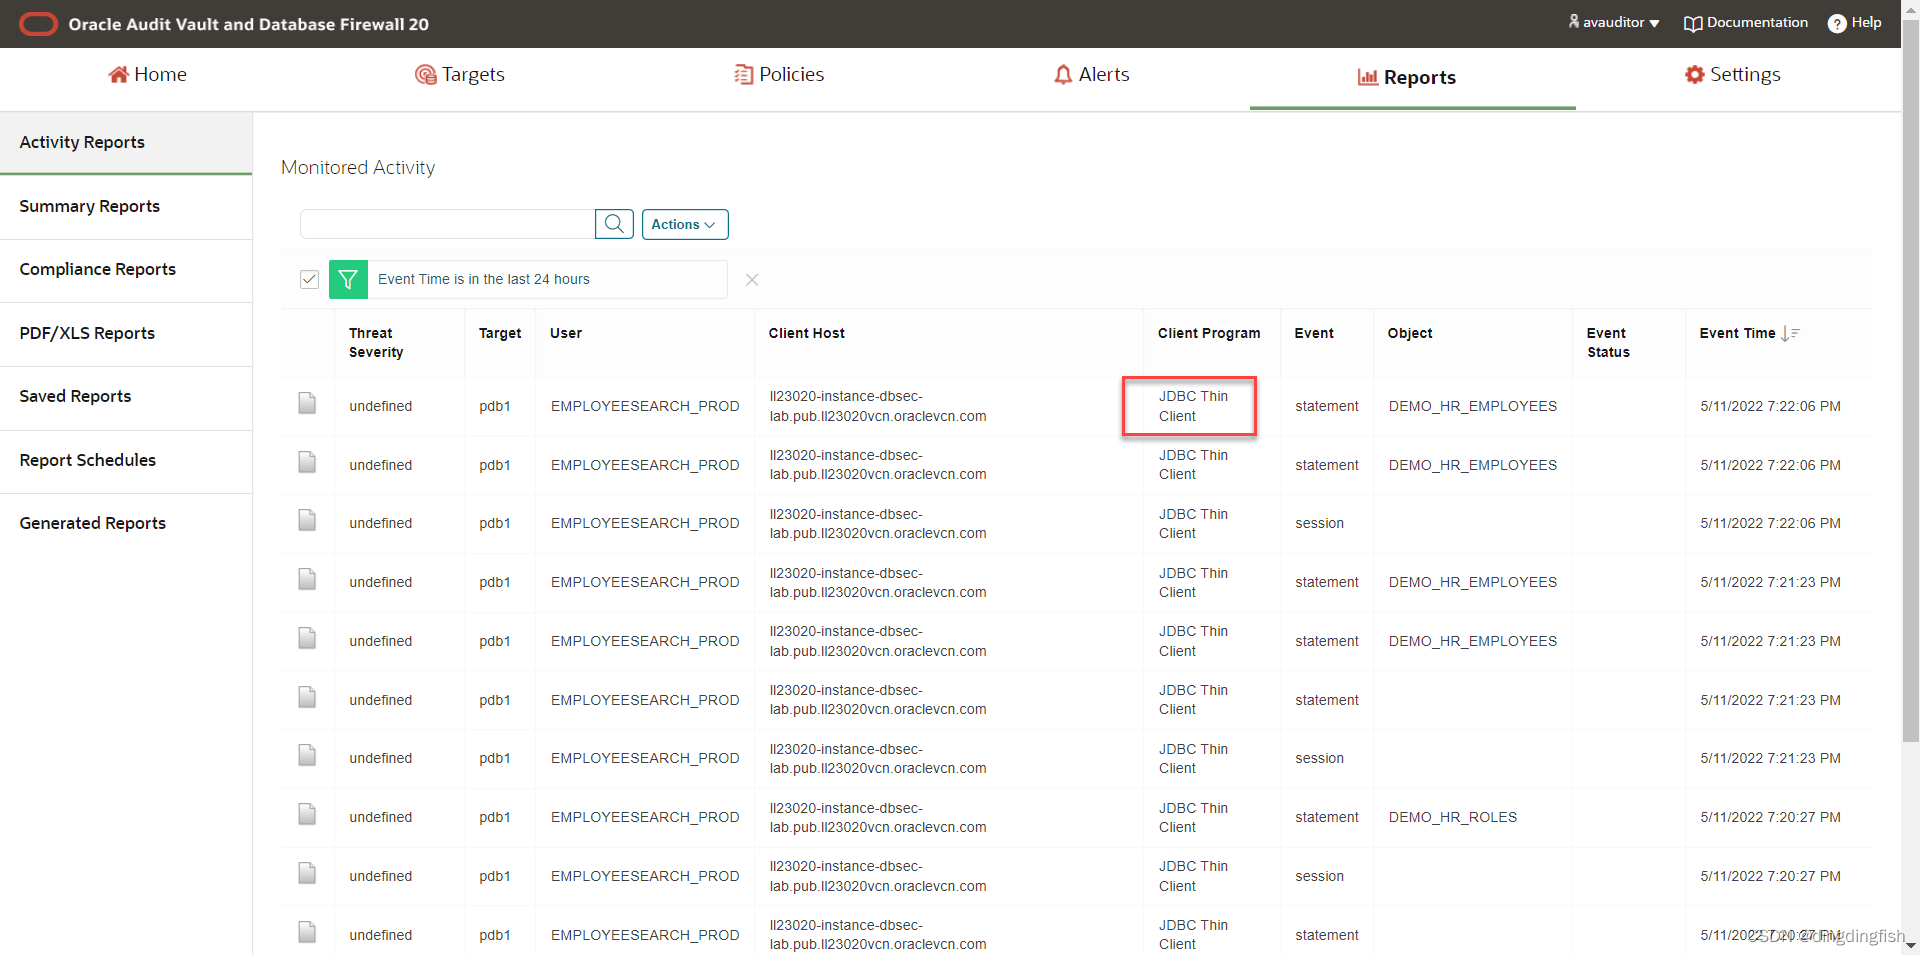Click the Event column header

(1314, 333)
